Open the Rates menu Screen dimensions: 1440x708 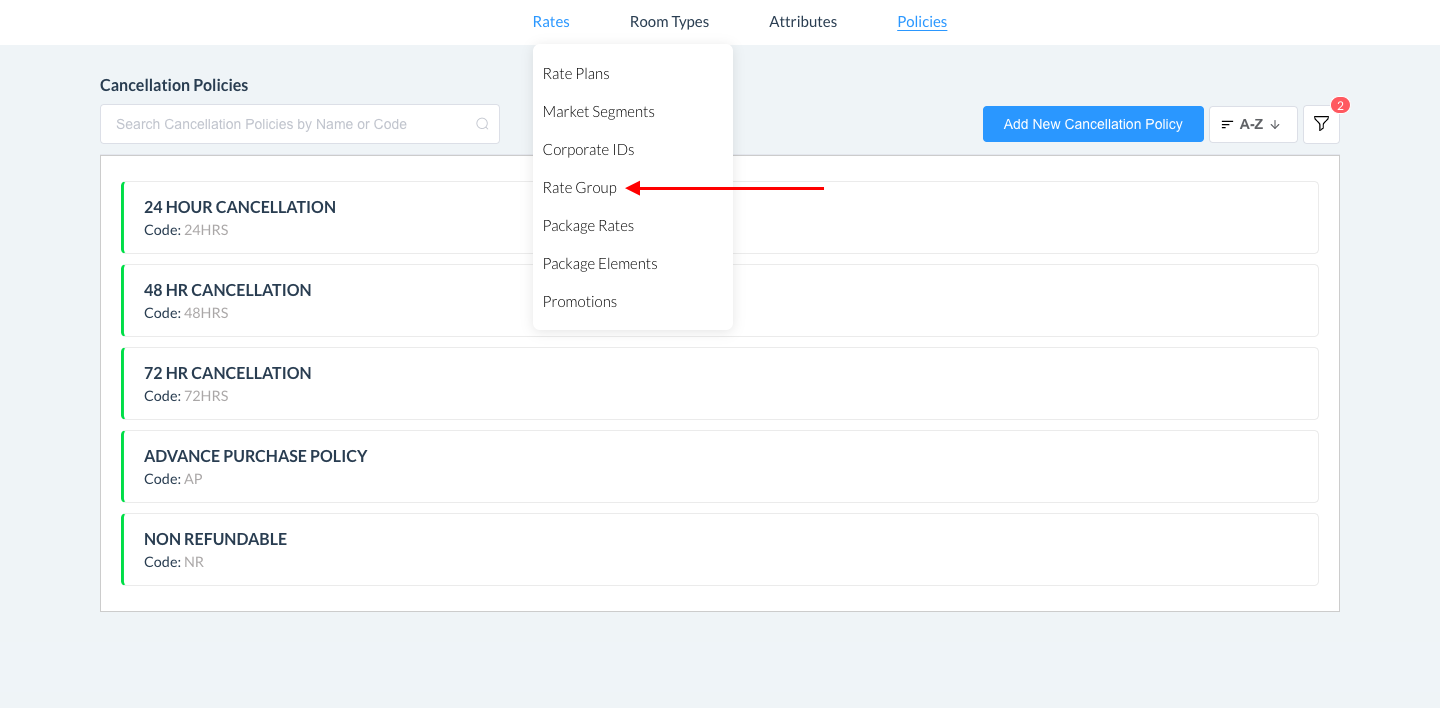coord(551,22)
